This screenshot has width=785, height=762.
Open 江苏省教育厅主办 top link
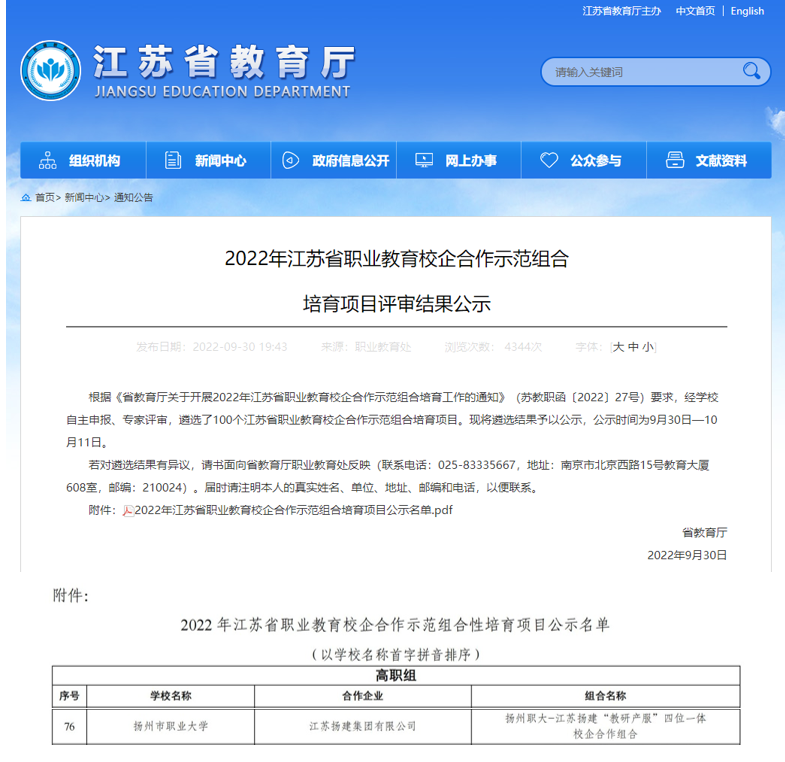621,11
